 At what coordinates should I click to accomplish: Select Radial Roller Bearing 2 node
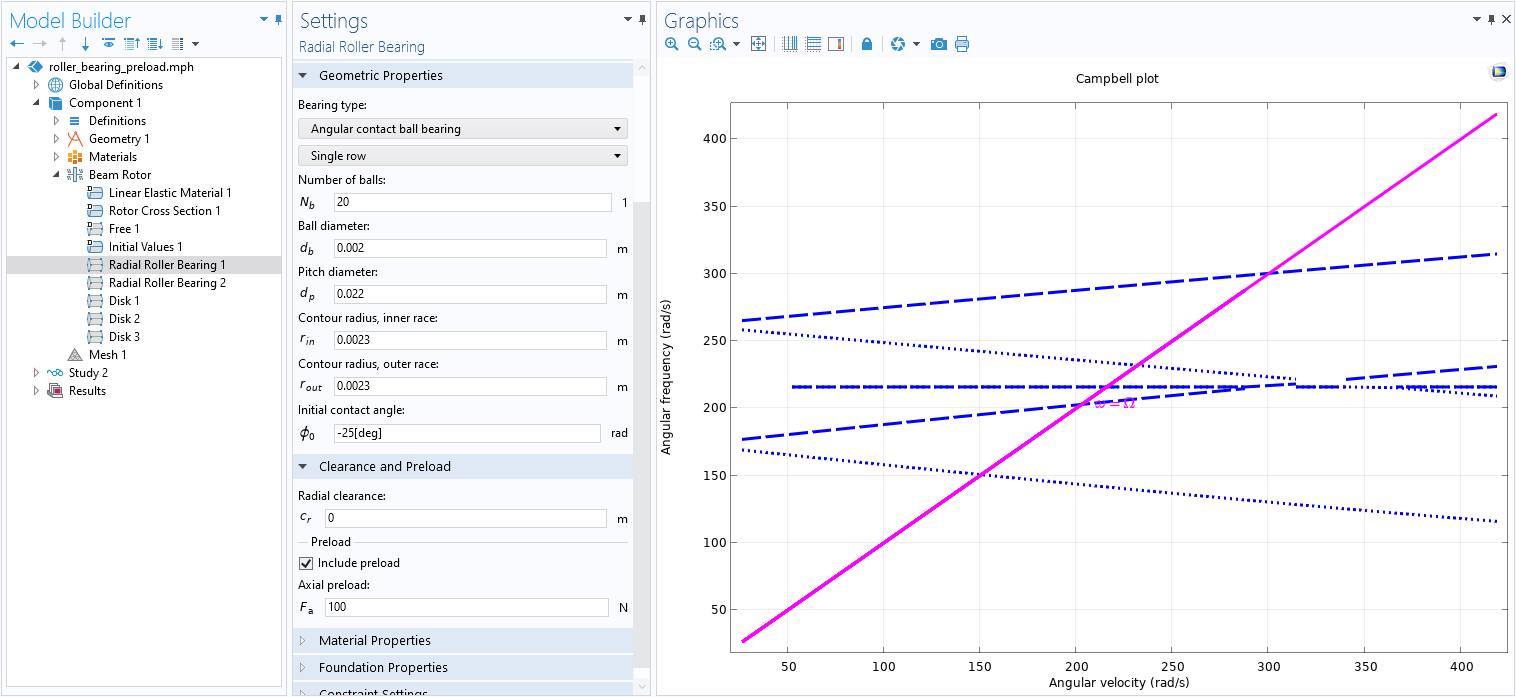tap(166, 283)
